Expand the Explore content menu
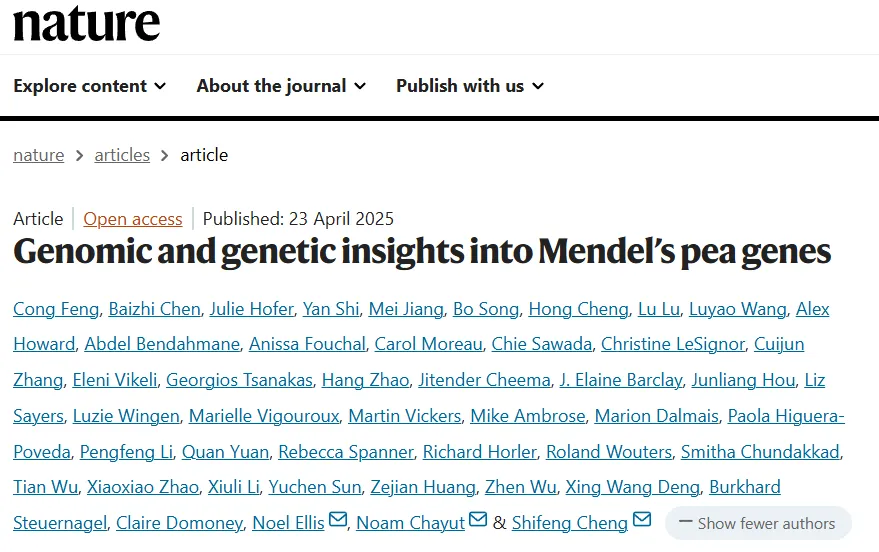This screenshot has height=552, width=879. (x=89, y=86)
